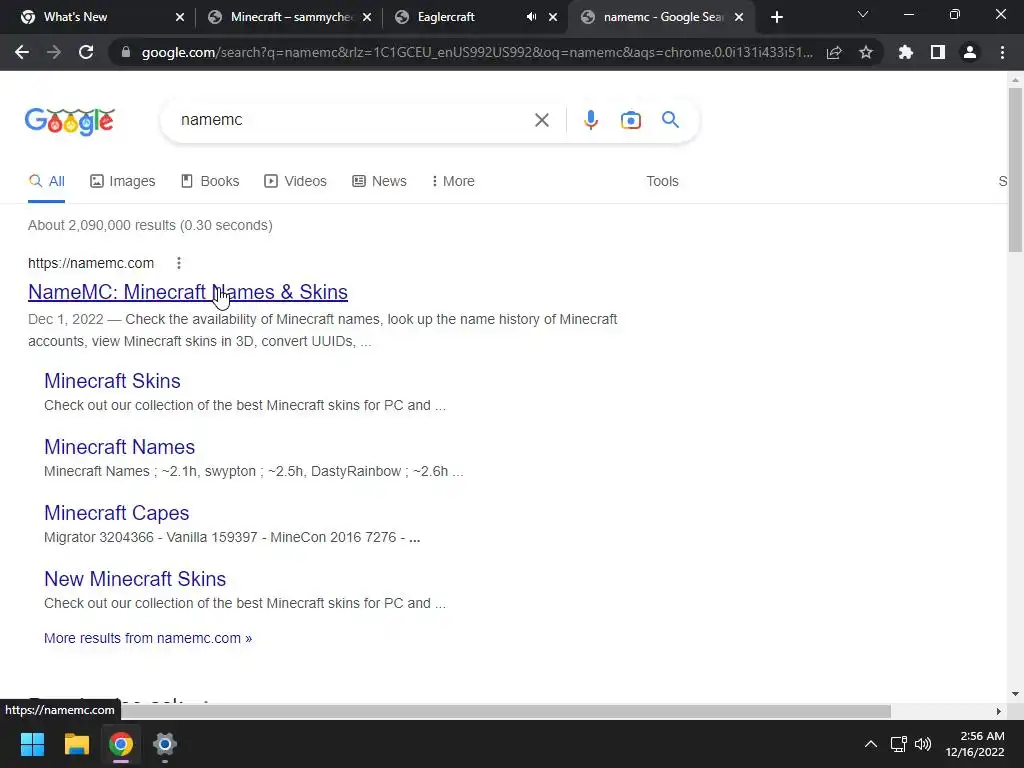Open the taskbar clock and date

pyautogui.click(x=975, y=744)
